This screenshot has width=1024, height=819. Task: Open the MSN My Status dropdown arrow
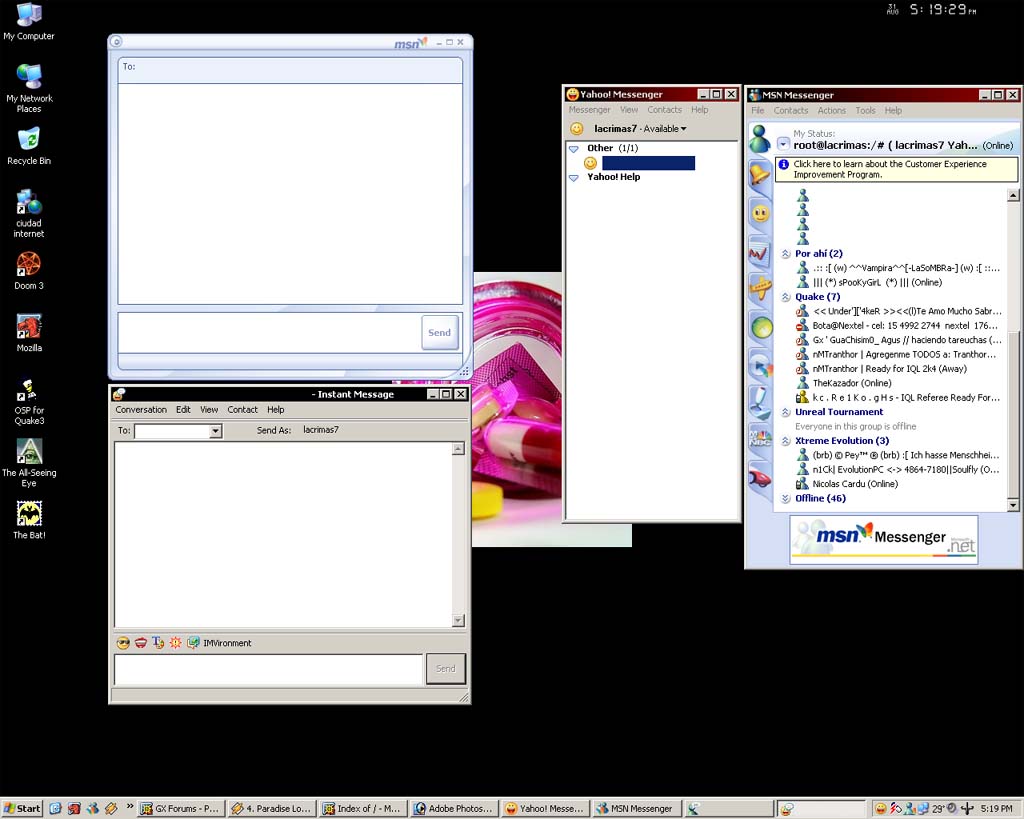click(x=782, y=144)
